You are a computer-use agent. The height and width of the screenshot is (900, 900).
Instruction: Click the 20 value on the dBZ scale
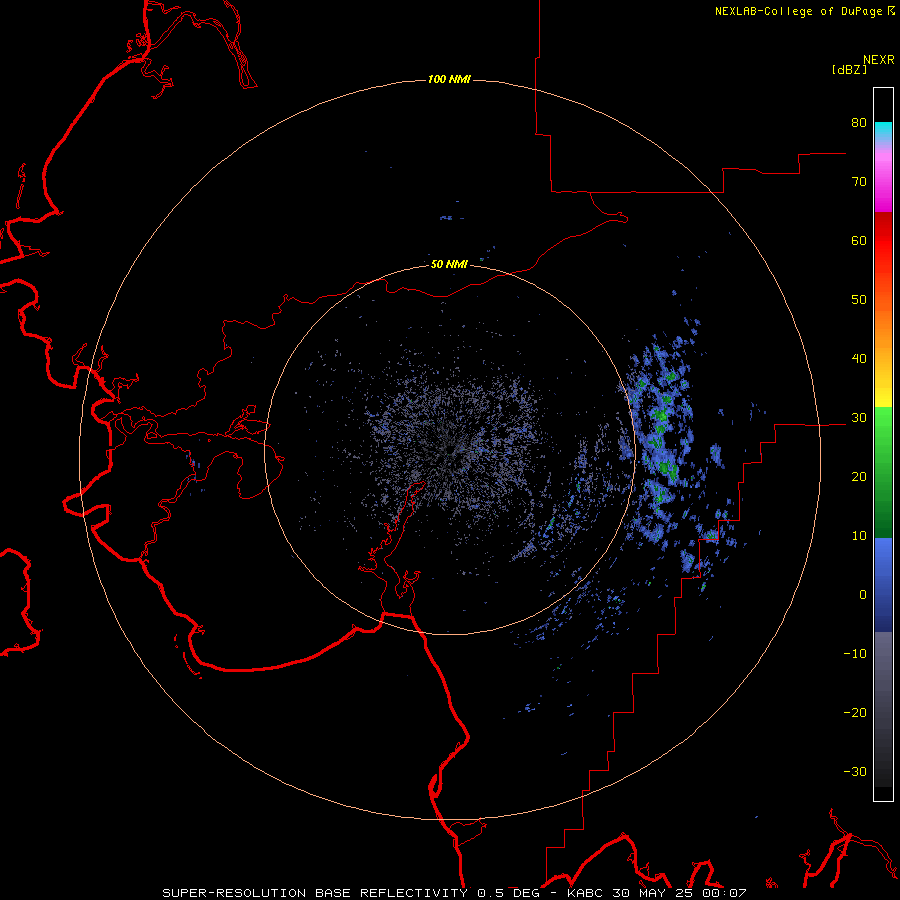(859, 477)
